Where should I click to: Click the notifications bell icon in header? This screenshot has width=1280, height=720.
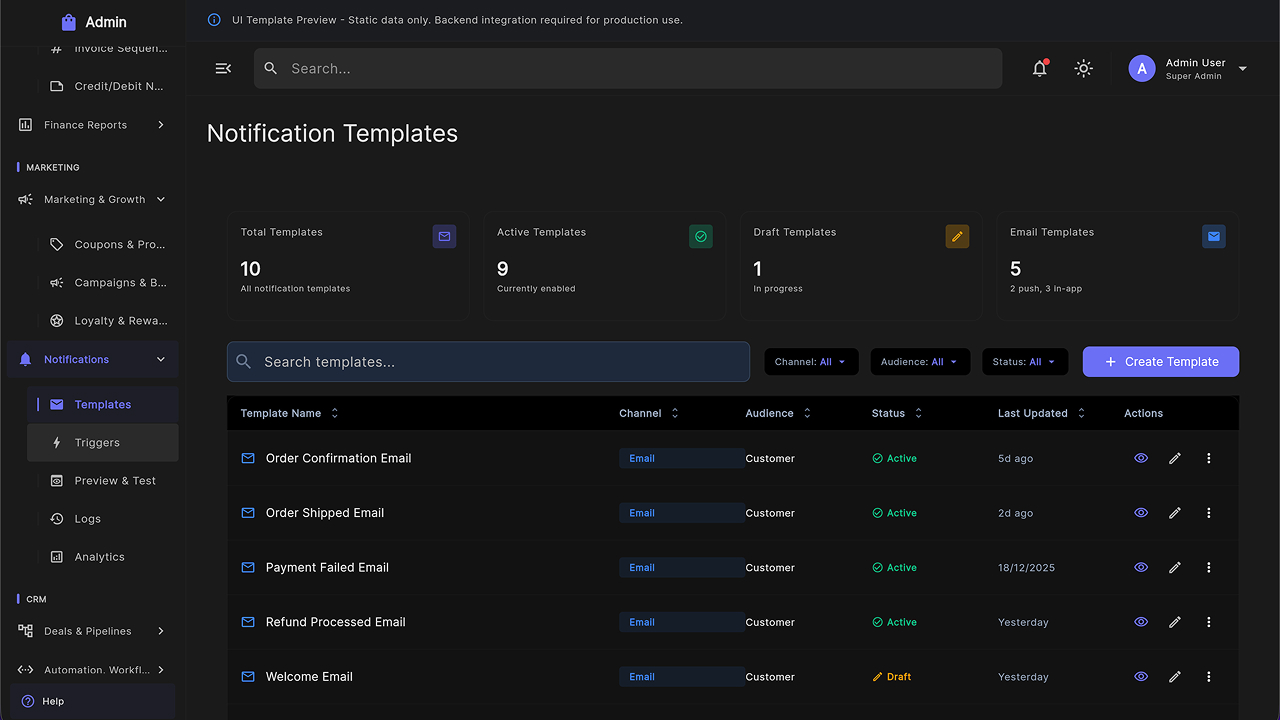tap(1040, 68)
